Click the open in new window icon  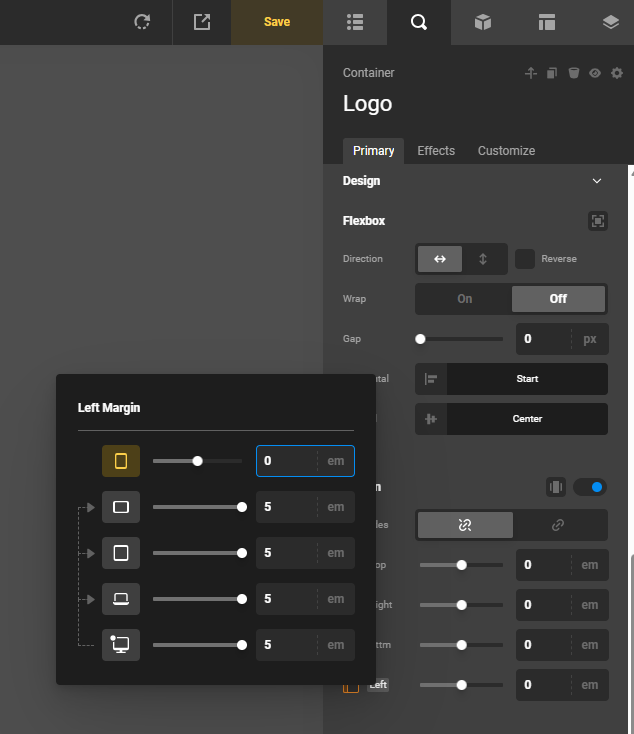pyautogui.click(x=202, y=22)
